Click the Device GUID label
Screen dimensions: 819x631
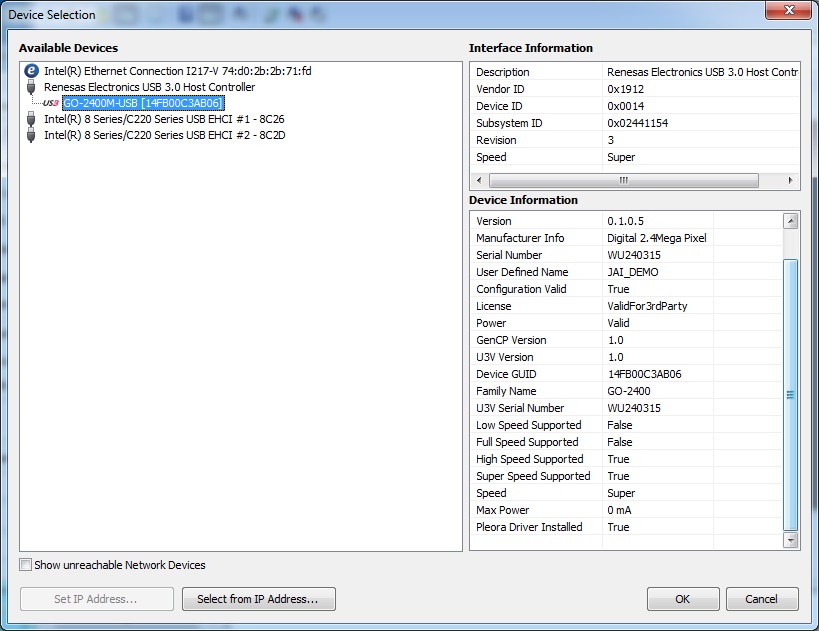click(506, 374)
